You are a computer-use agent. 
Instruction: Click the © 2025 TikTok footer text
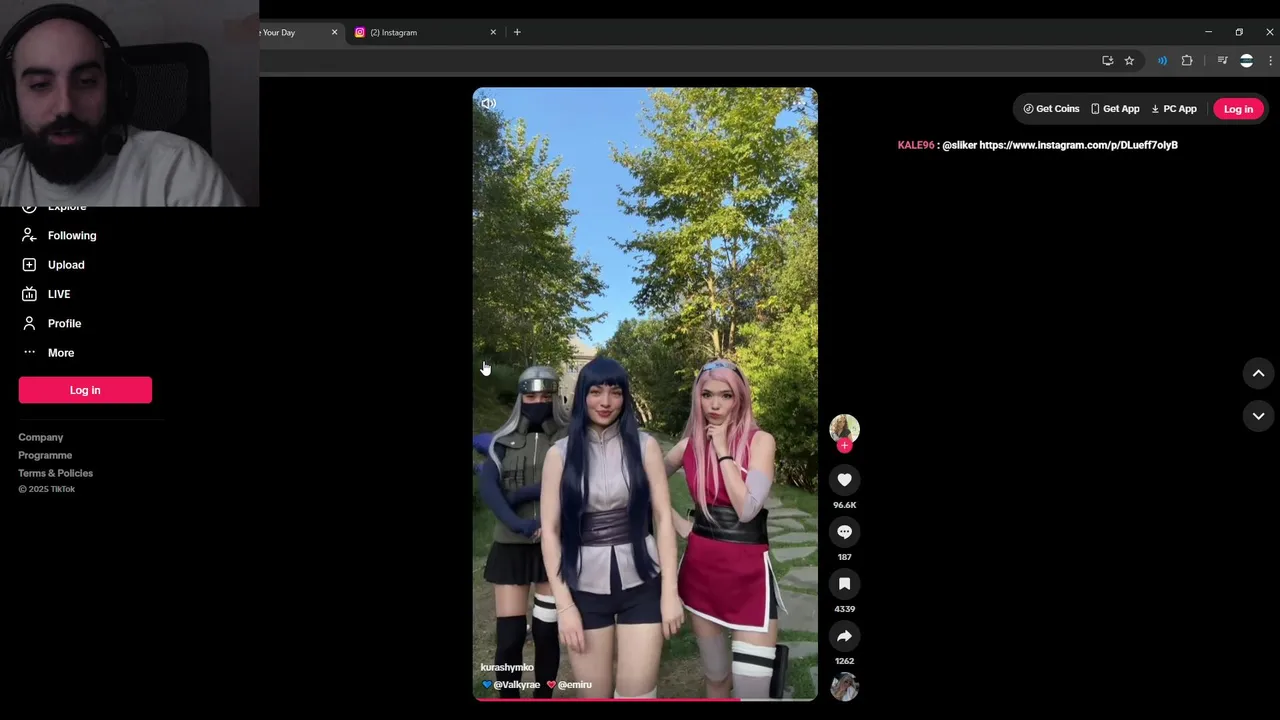pyautogui.click(x=46, y=489)
